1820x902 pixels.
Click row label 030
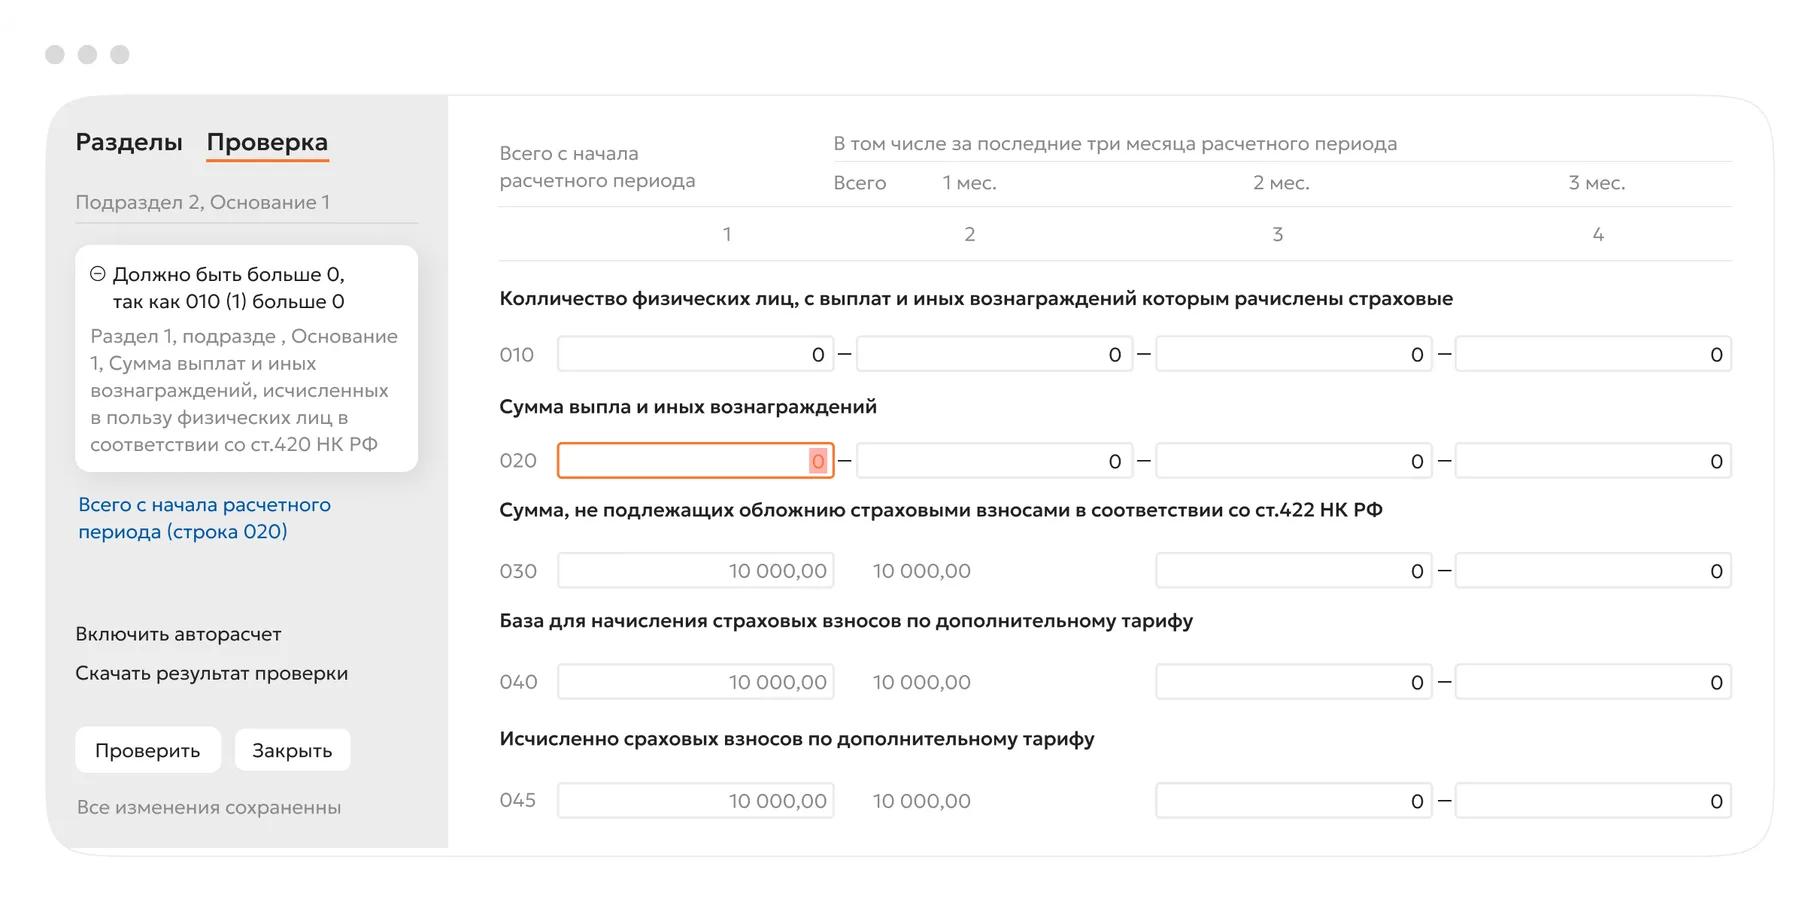(x=518, y=571)
